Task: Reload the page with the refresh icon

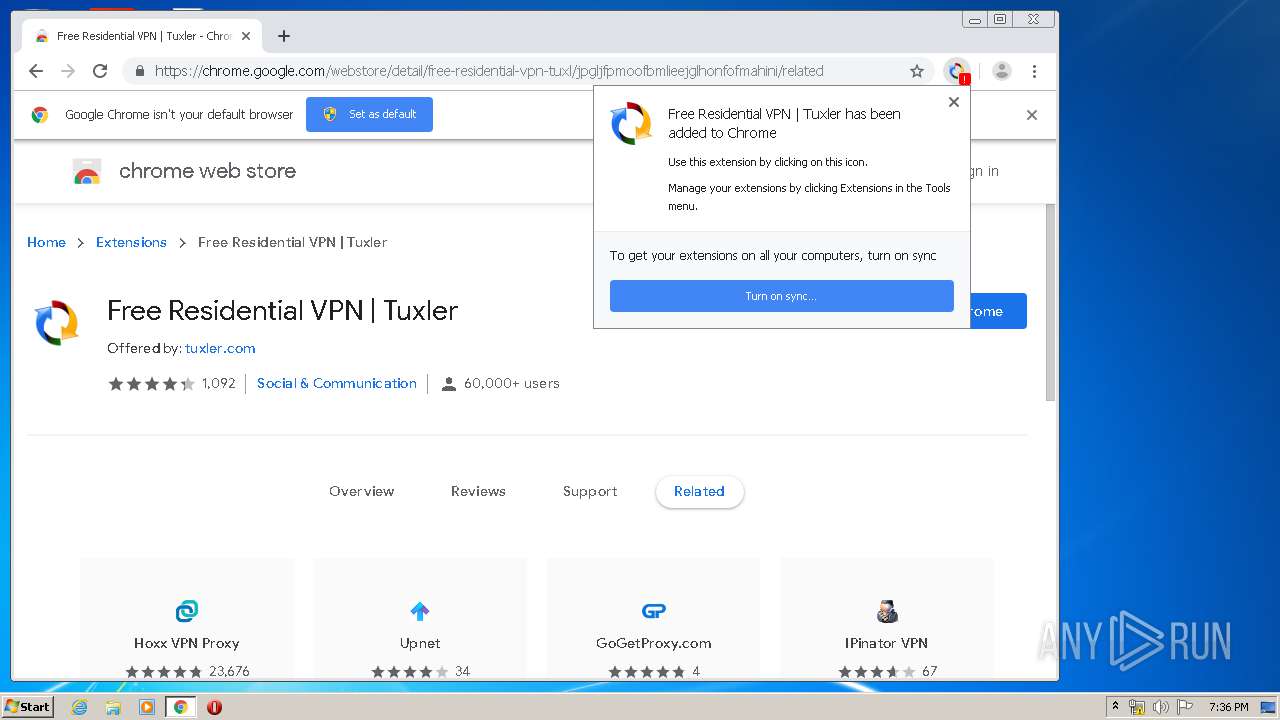Action: 100,71
